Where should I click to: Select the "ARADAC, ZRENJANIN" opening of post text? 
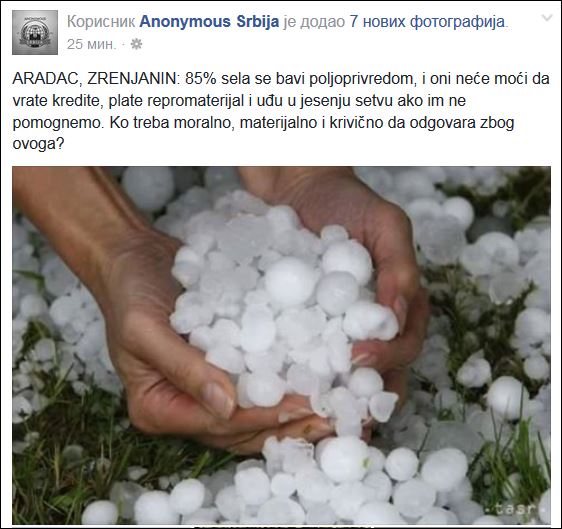click(x=95, y=79)
